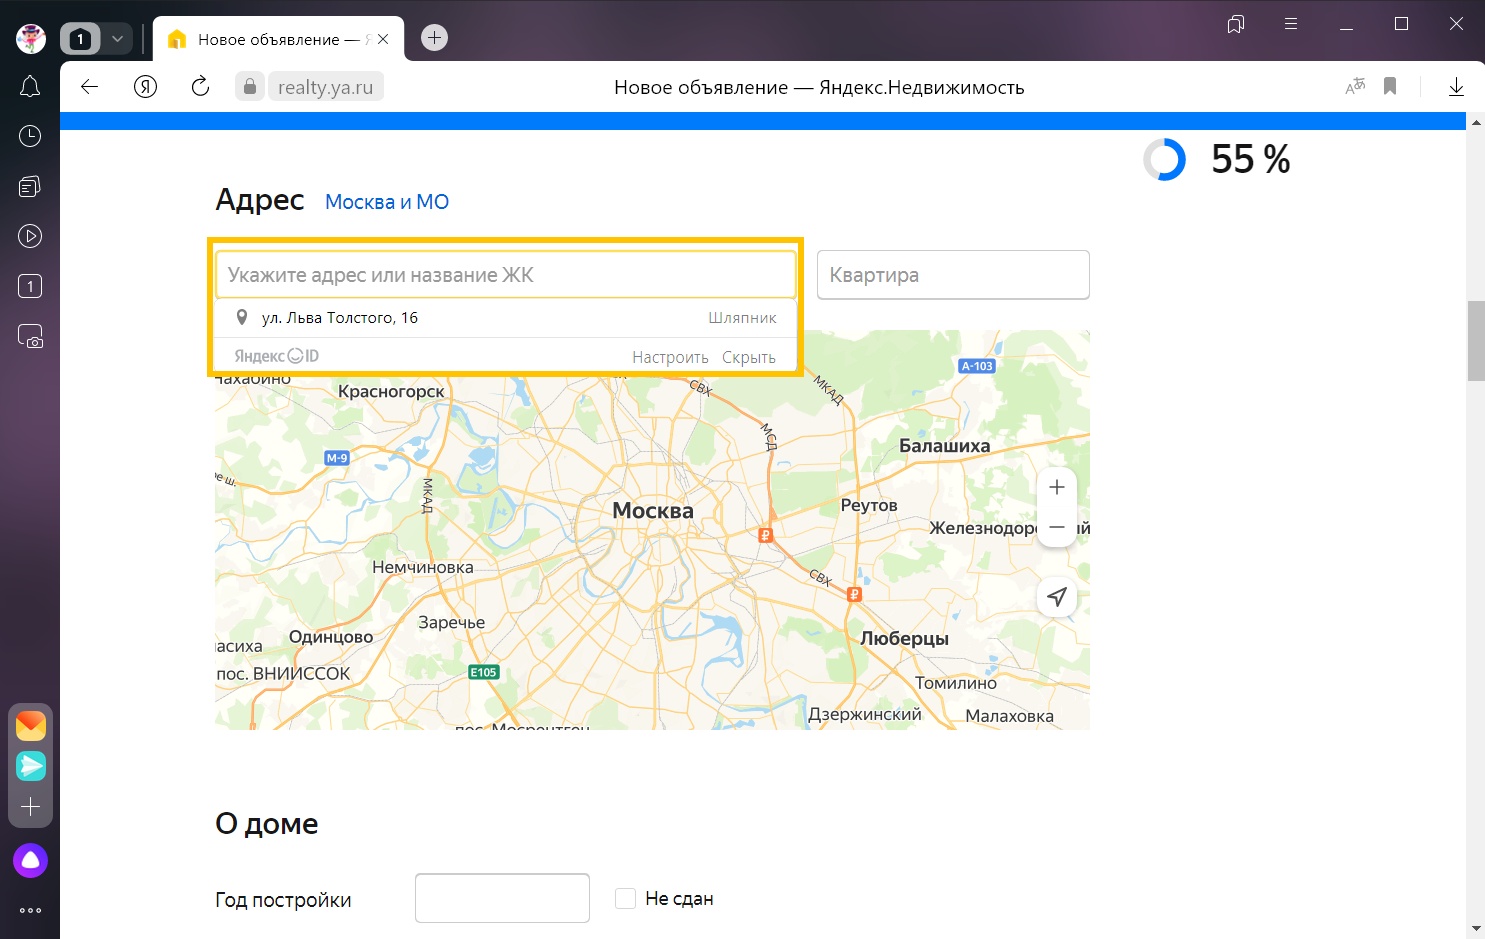
Task: Click Одинцово label on the map
Action: [331, 637]
